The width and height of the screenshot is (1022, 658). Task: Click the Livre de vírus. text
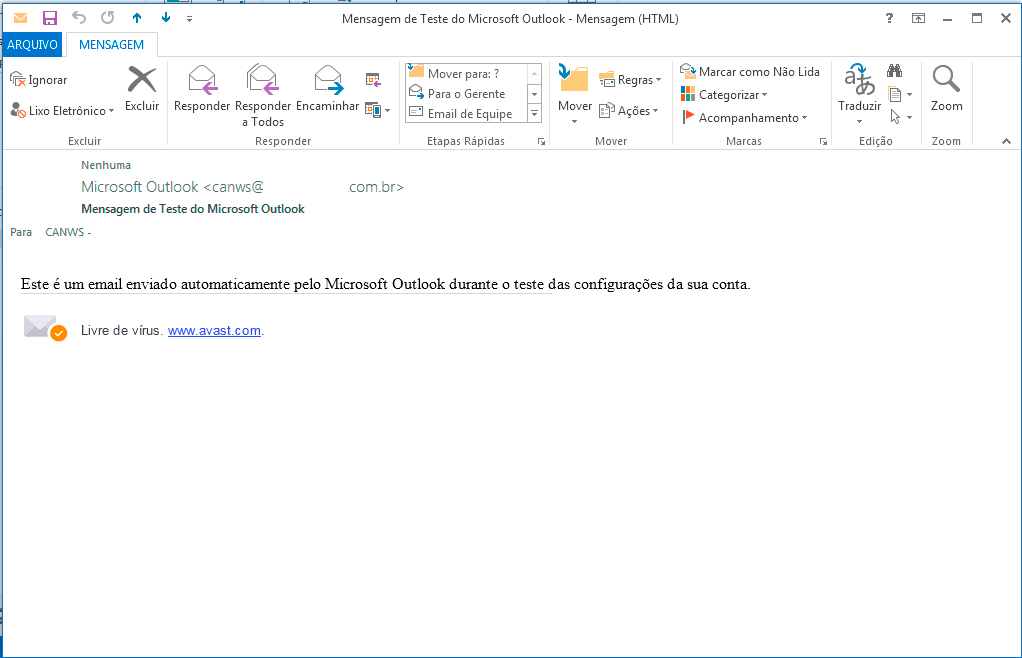tap(121, 330)
